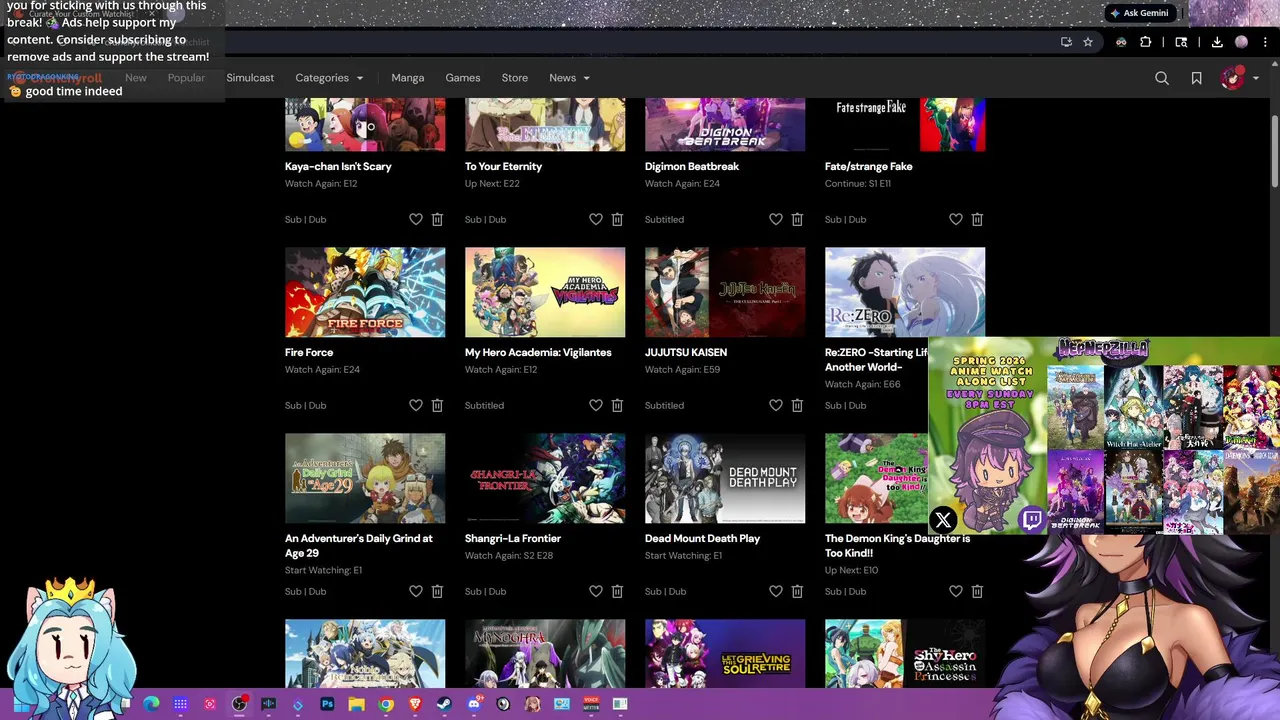Delete Shangri-La Frontier from the watchlist
Viewport: 1280px width, 720px height.
point(617,591)
